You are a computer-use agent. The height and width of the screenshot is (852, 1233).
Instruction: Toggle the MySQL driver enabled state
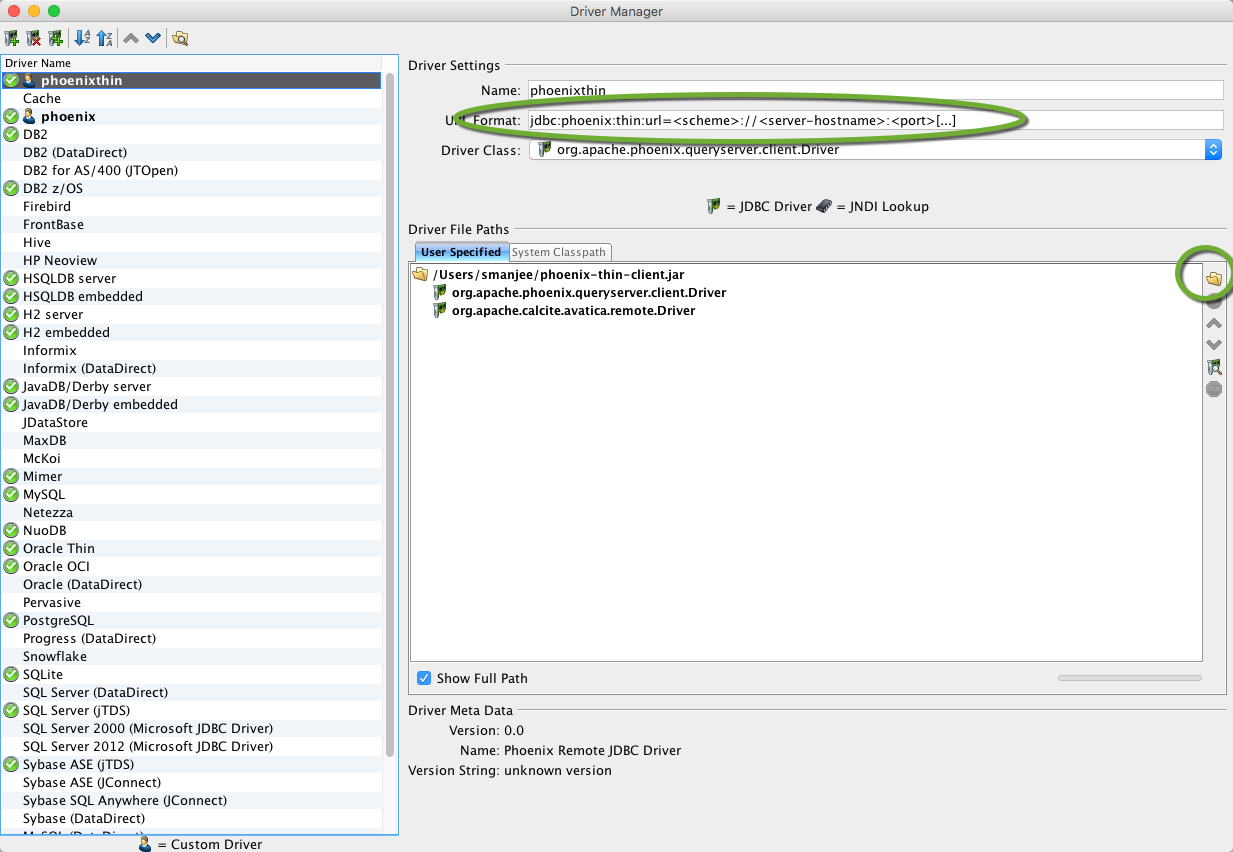coord(10,494)
